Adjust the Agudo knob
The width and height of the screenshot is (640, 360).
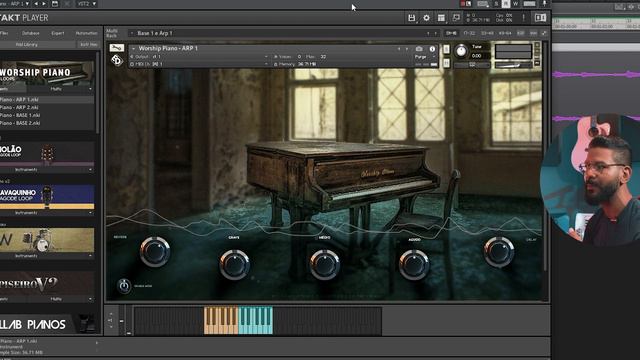click(x=414, y=264)
